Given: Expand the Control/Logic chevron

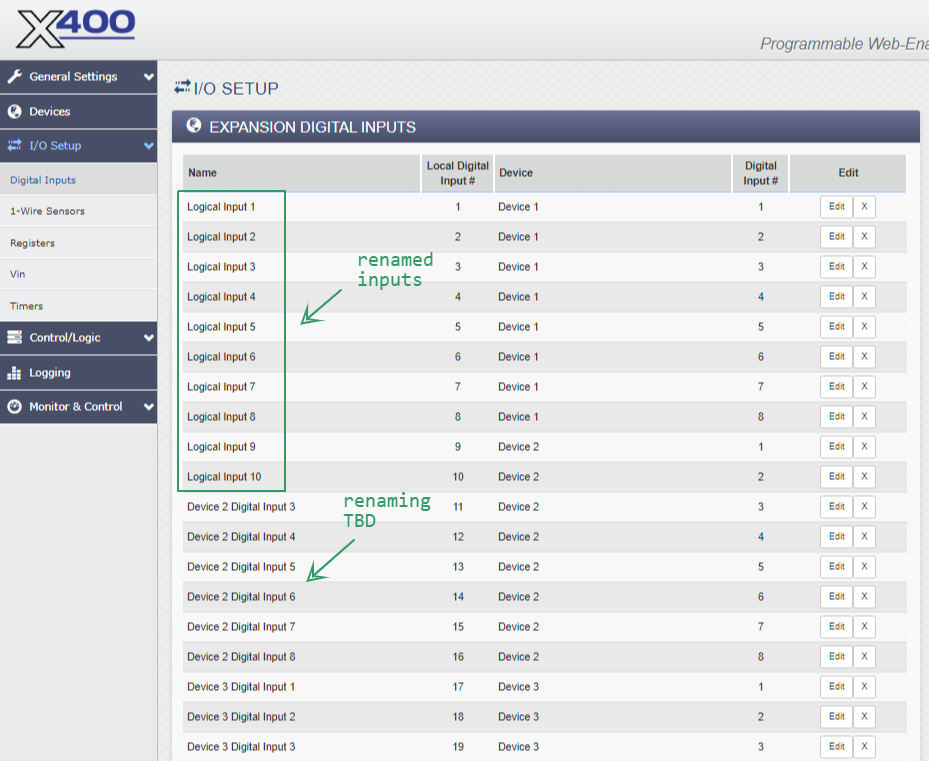Looking at the screenshot, I should 148,338.
